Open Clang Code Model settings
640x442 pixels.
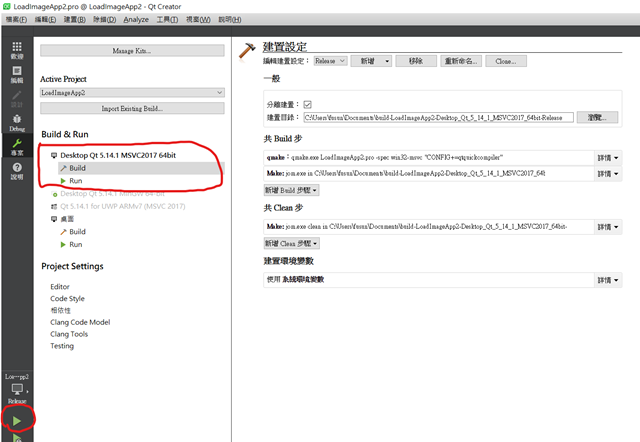coord(80,322)
